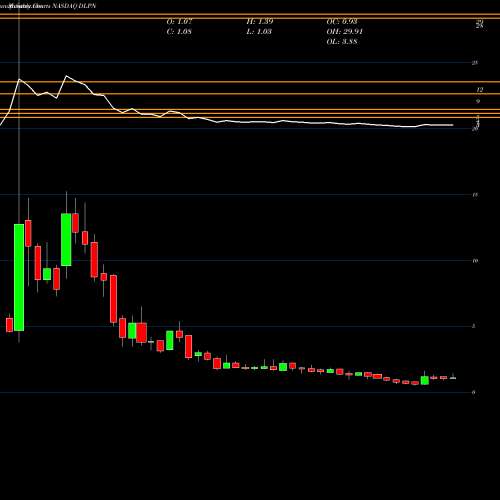Screen dimensions: 500x500
Task: Click the 'OC: 6.93' value
Action: point(342,21)
